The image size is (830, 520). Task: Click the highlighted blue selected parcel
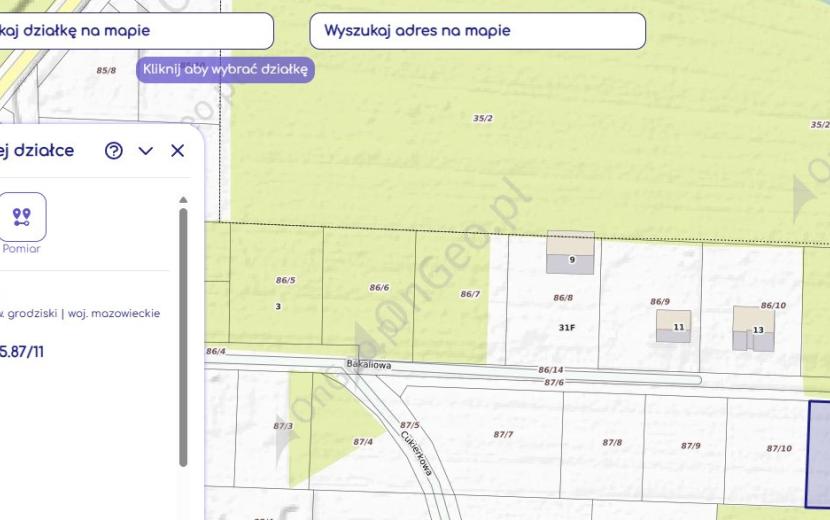tap(818, 455)
